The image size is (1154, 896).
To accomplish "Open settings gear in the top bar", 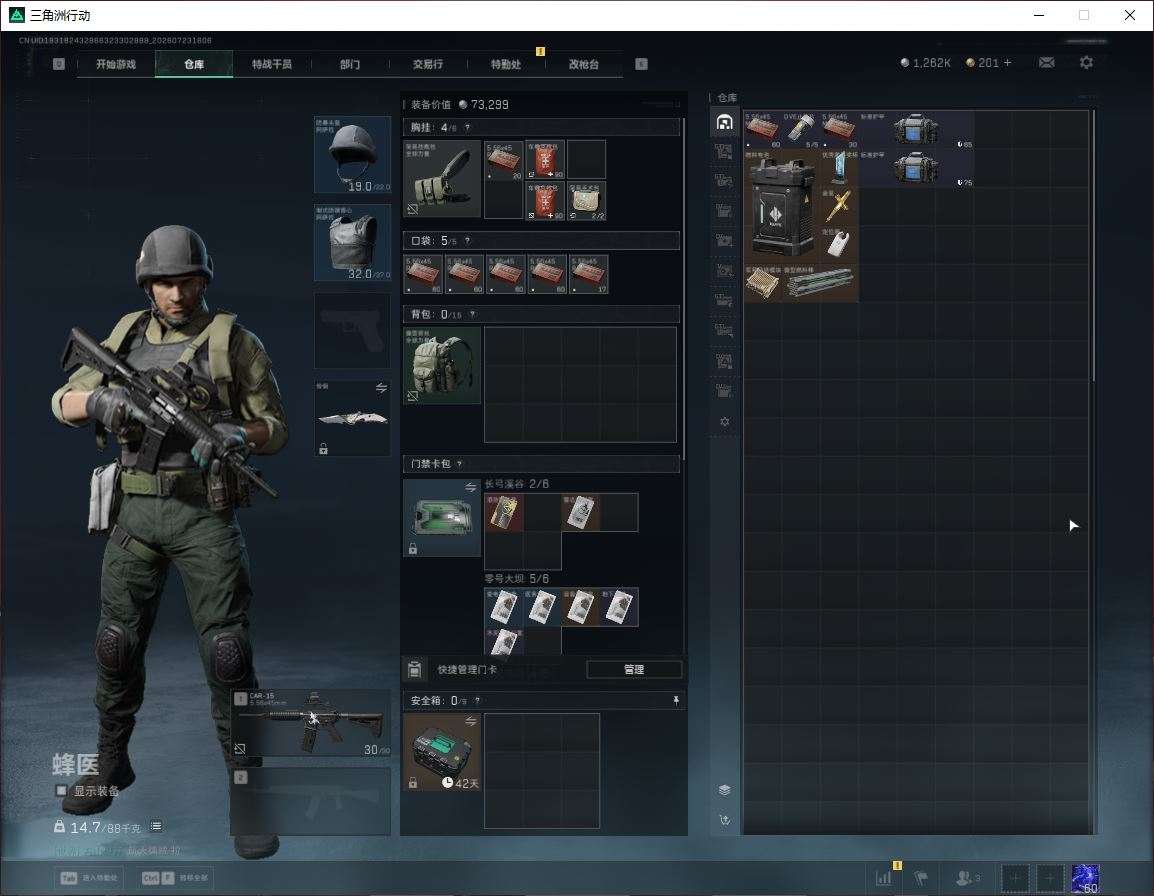I will coord(1086,63).
